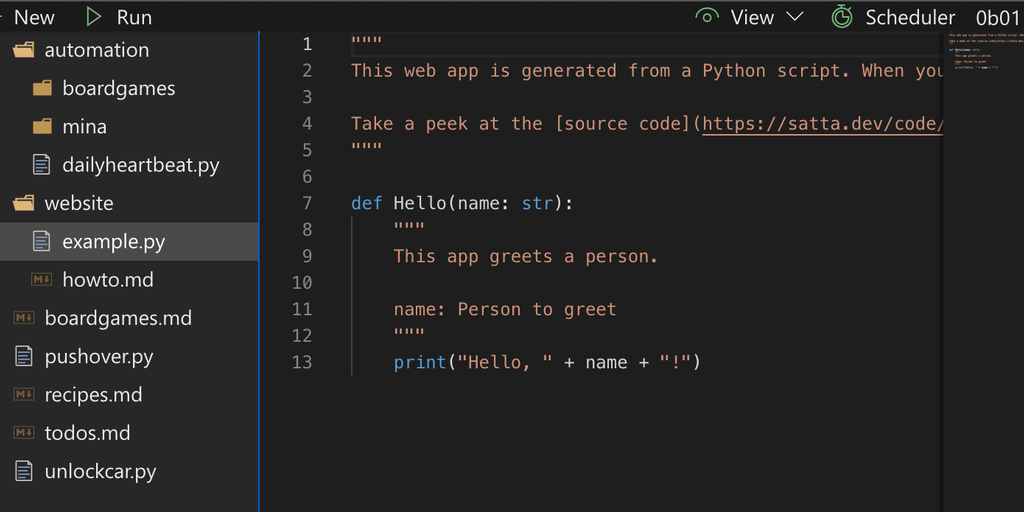Open boardgames.md in the file list
Screen dimensions: 1024x512
[x=118, y=318]
